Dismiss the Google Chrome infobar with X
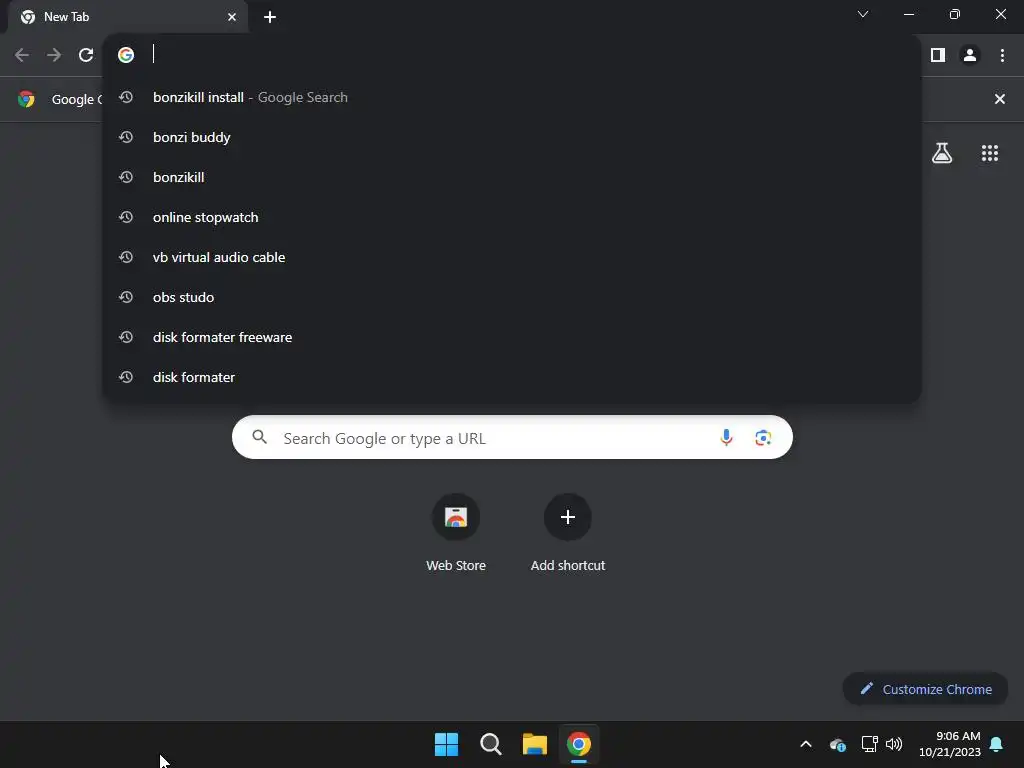 tap(999, 99)
